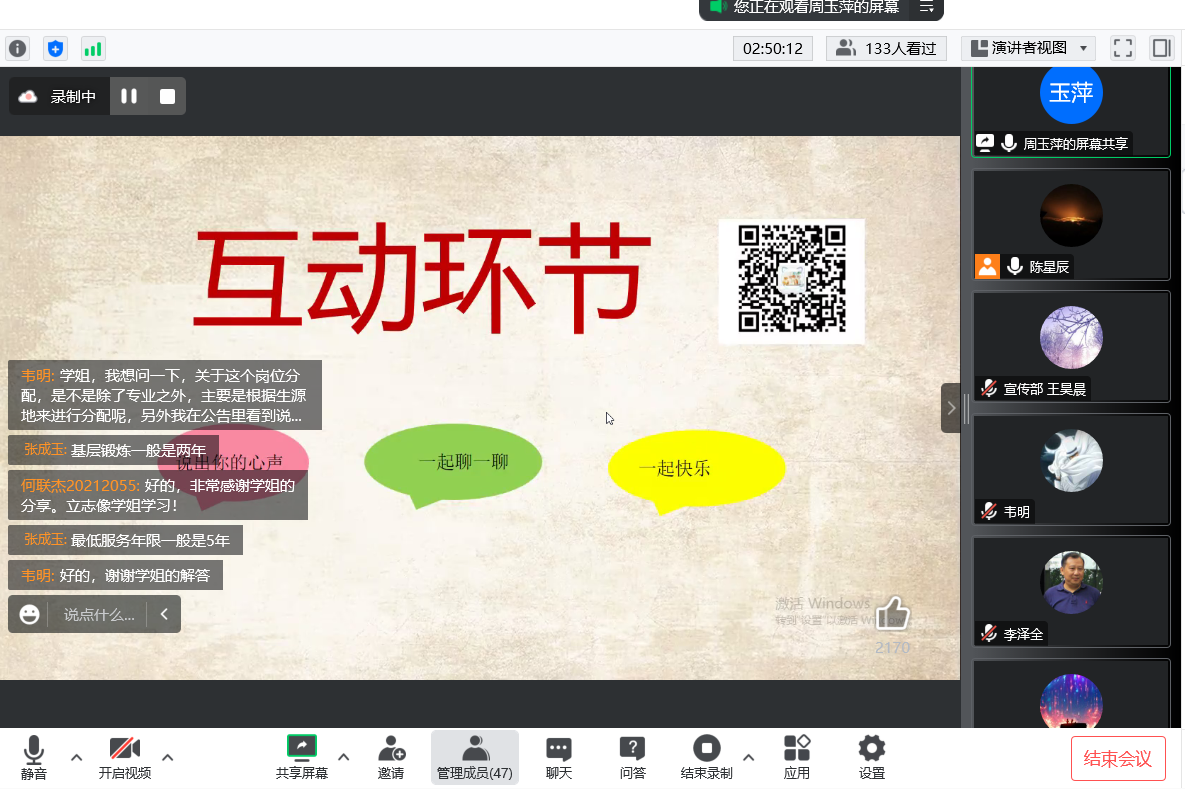
Task: Open the presenter view dropdown
Action: coord(1029,48)
